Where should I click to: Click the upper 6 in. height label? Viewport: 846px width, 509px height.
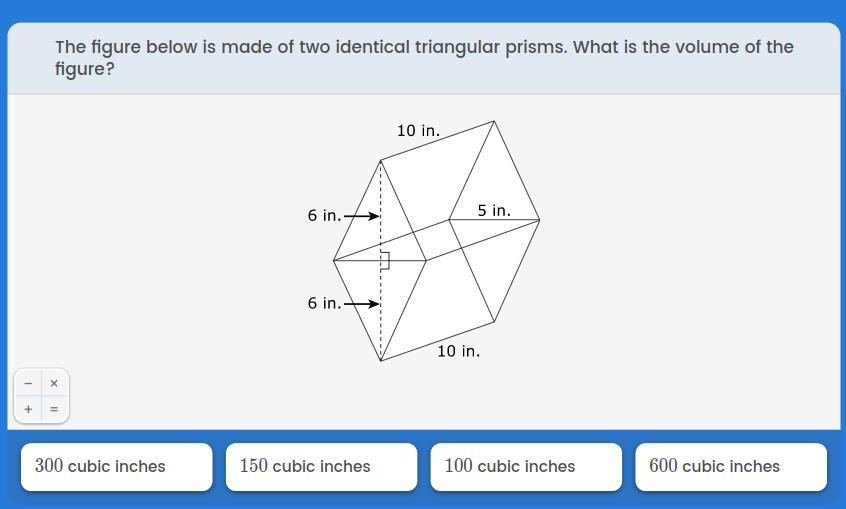(324, 216)
